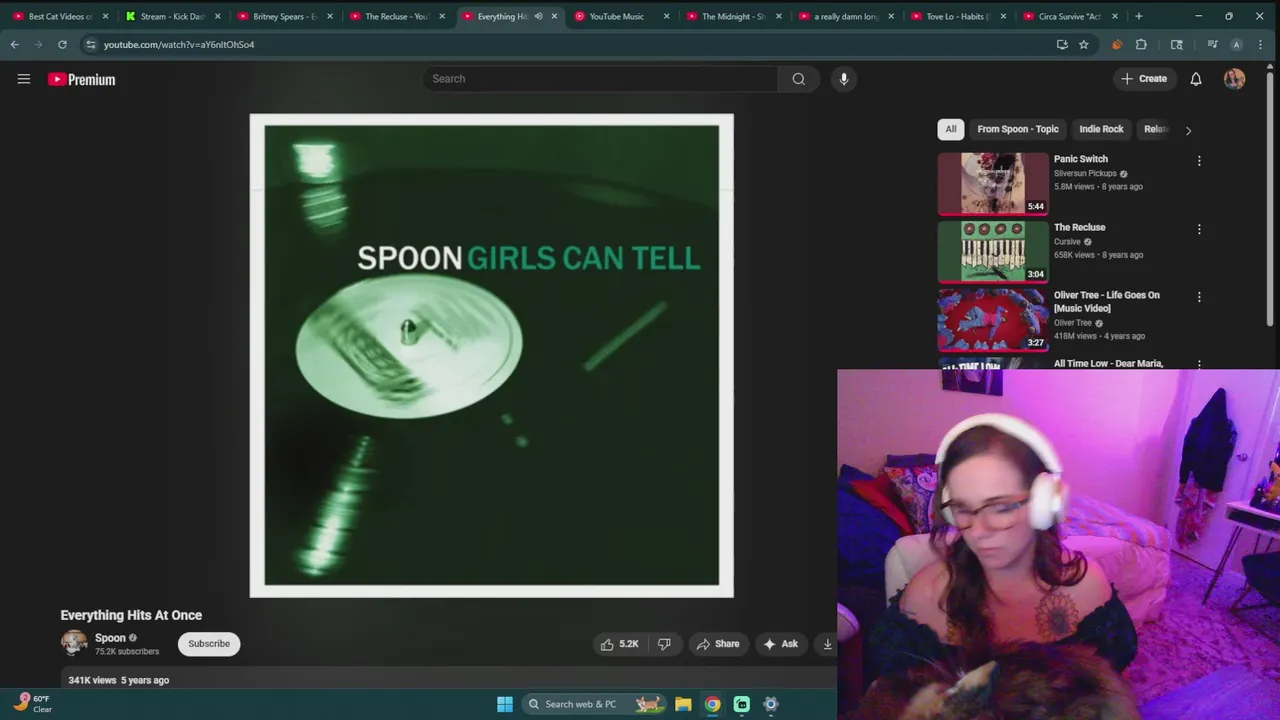Open browser extensions puzzle icon
The height and width of the screenshot is (720, 1280).
point(1141,44)
